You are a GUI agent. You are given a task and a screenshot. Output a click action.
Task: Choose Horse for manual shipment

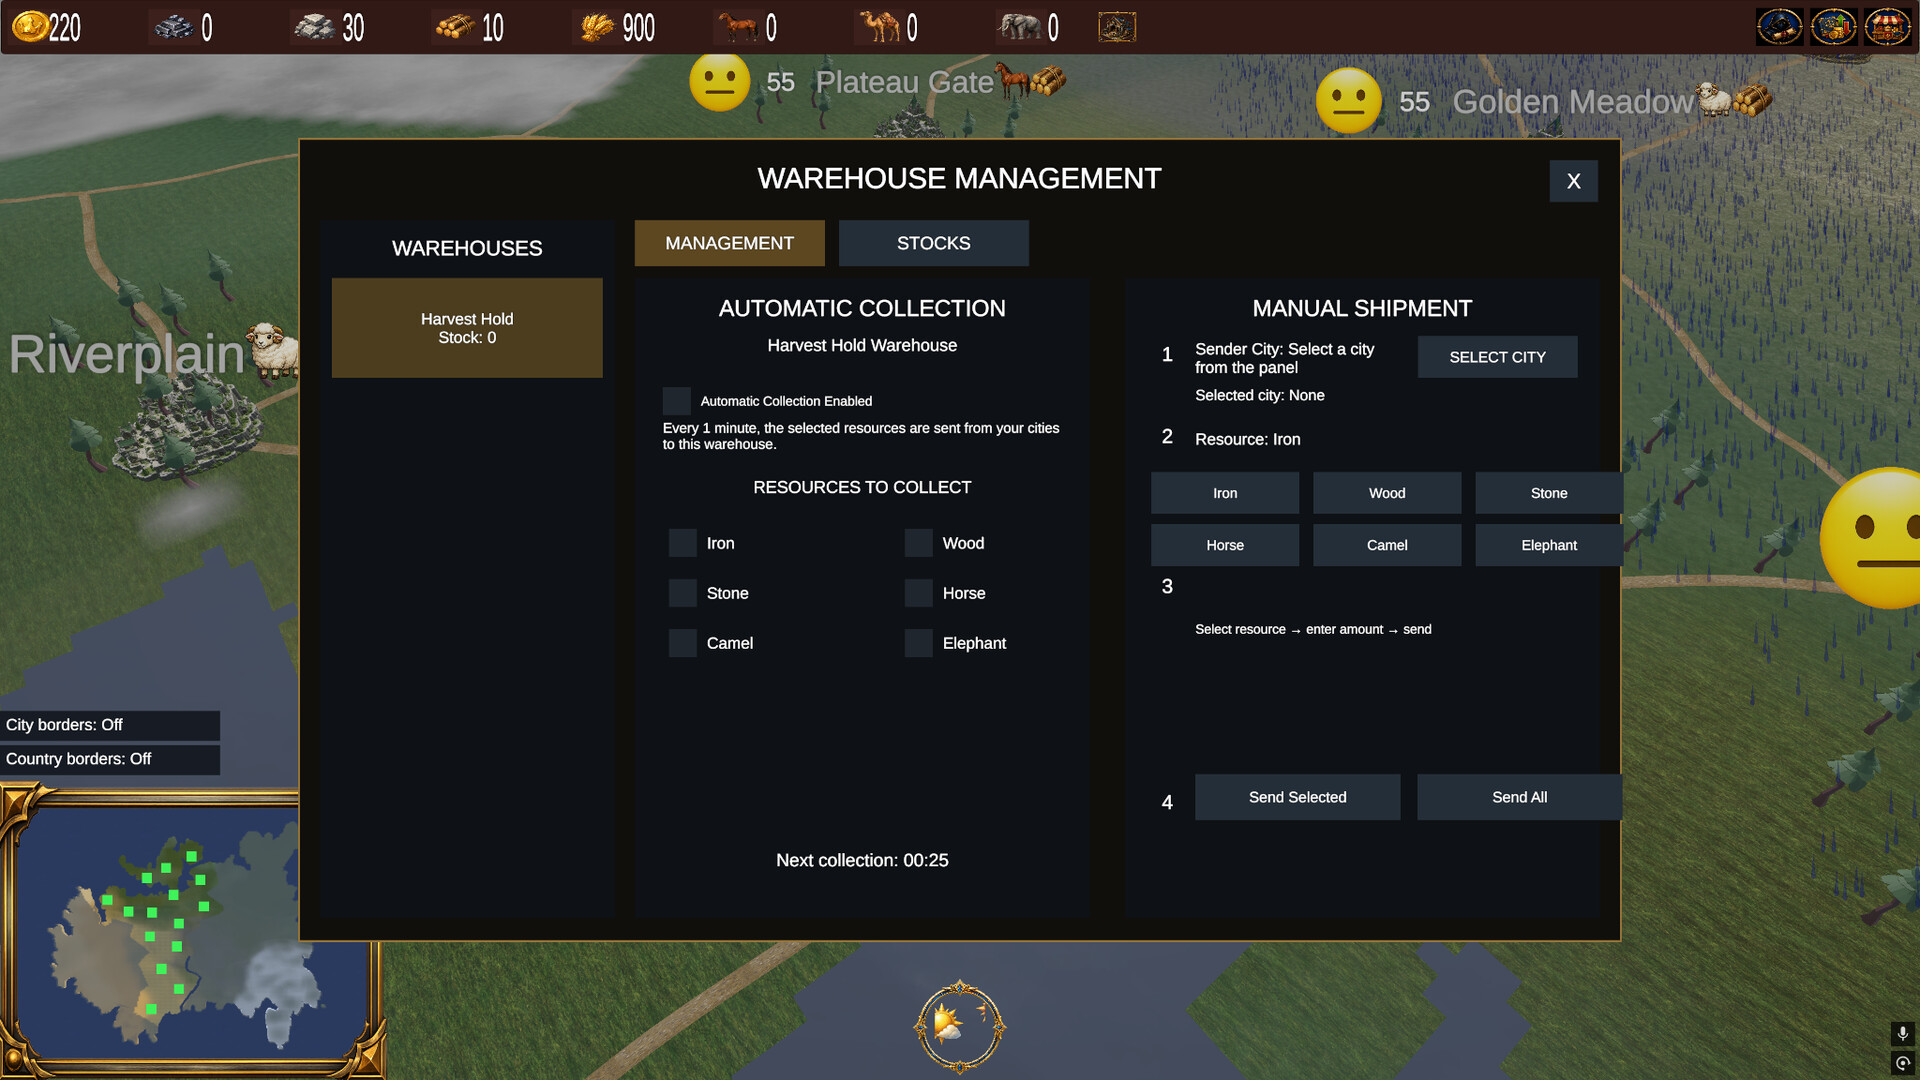coord(1225,545)
